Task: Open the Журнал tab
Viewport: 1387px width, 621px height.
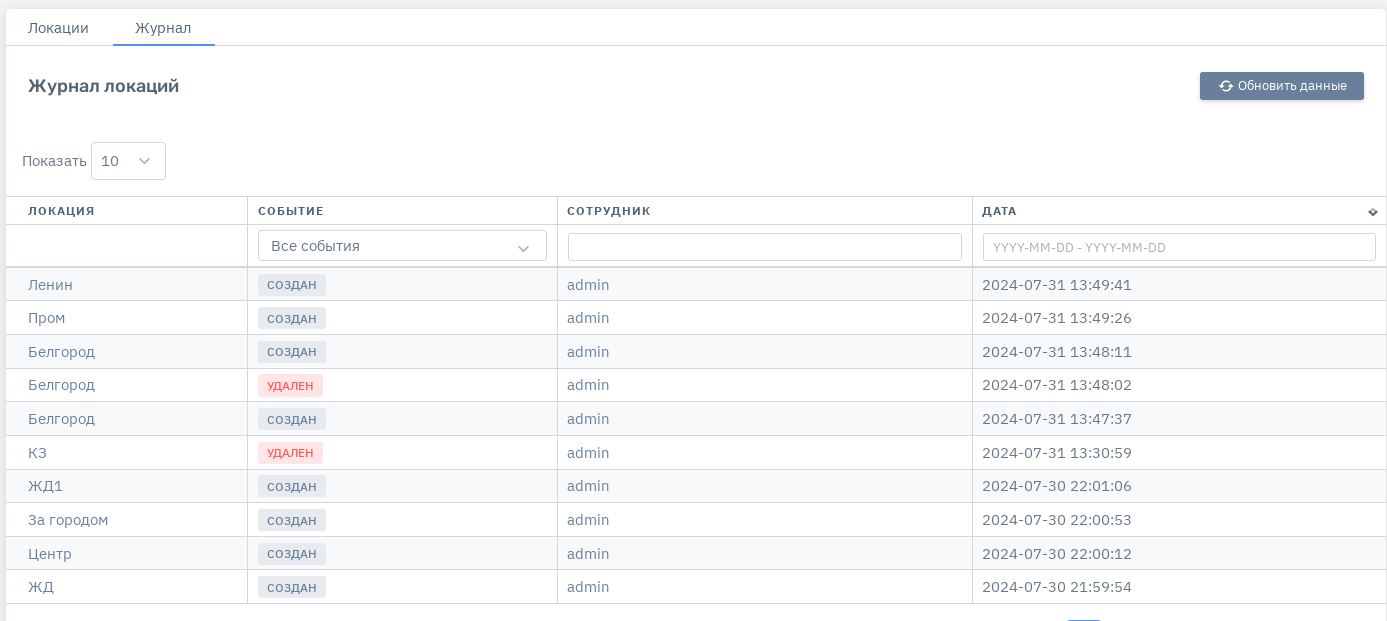Action: coord(163,28)
